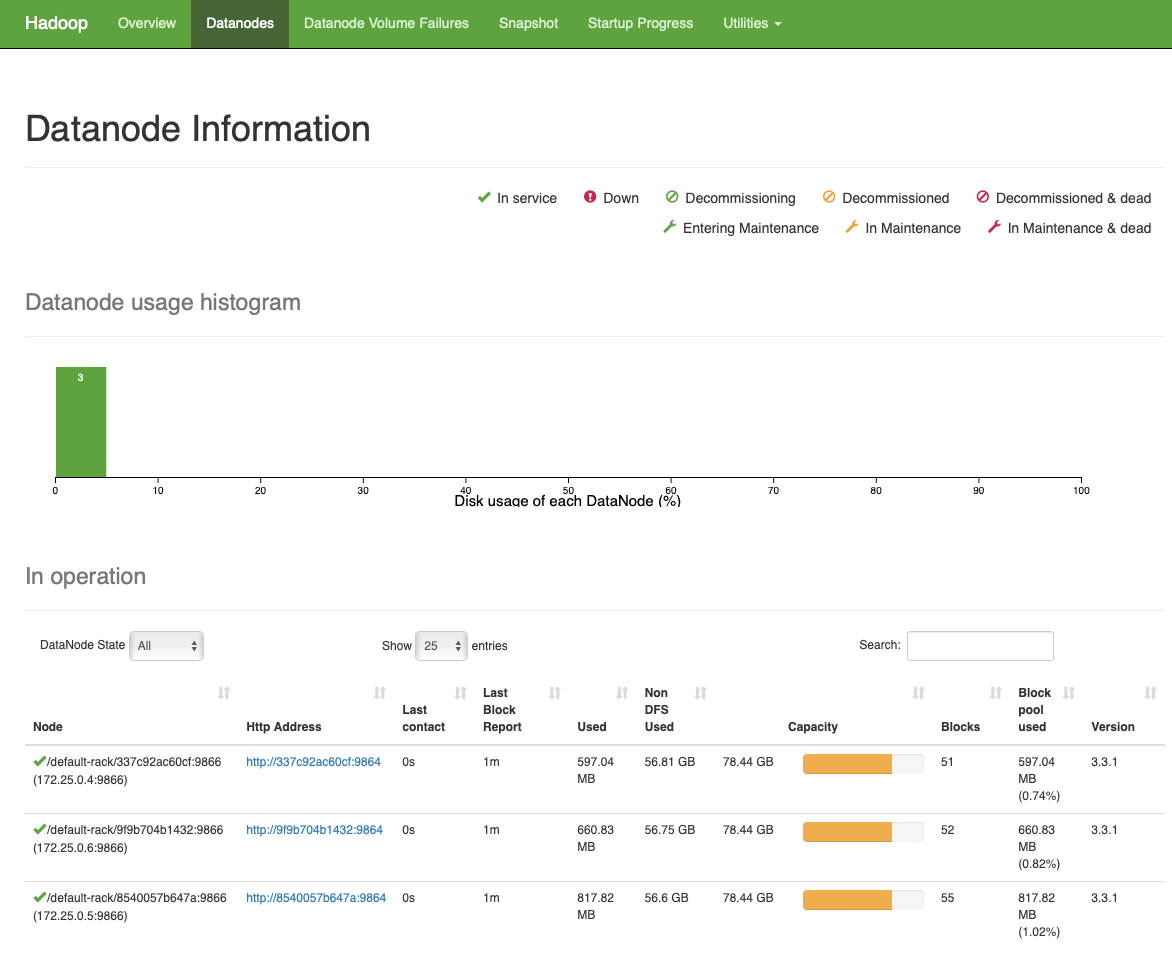Click the red Down status icon
The width and height of the screenshot is (1172, 957).
(x=591, y=198)
